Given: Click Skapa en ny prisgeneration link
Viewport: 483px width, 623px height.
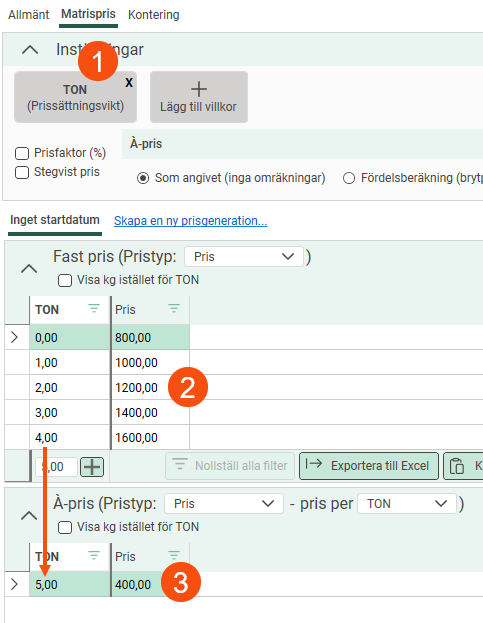Looking at the screenshot, I should pyautogui.click(x=191, y=221).
